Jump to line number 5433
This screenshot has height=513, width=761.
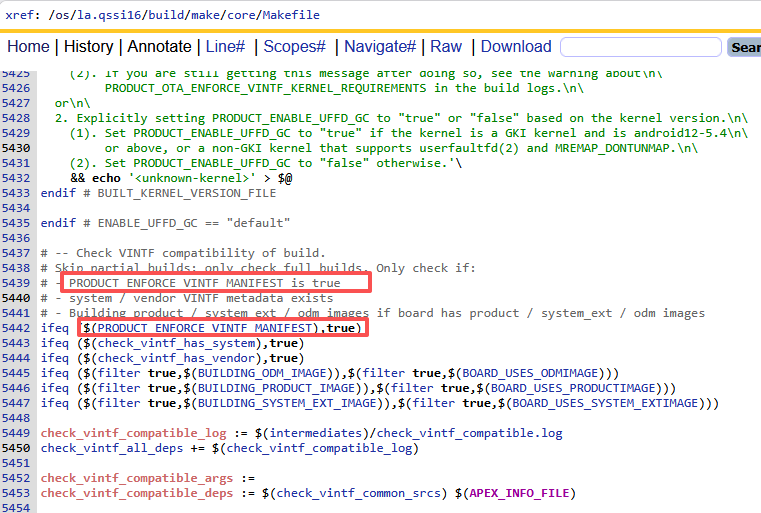16,193
